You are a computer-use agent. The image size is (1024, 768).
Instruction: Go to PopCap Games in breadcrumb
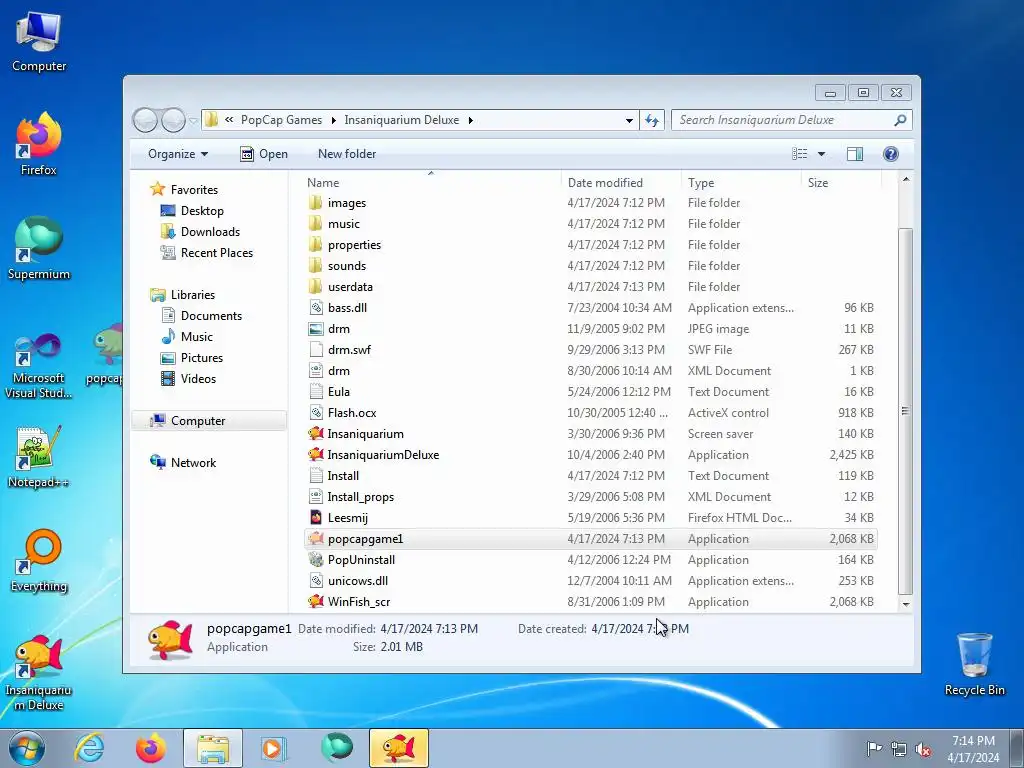coord(281,120)
